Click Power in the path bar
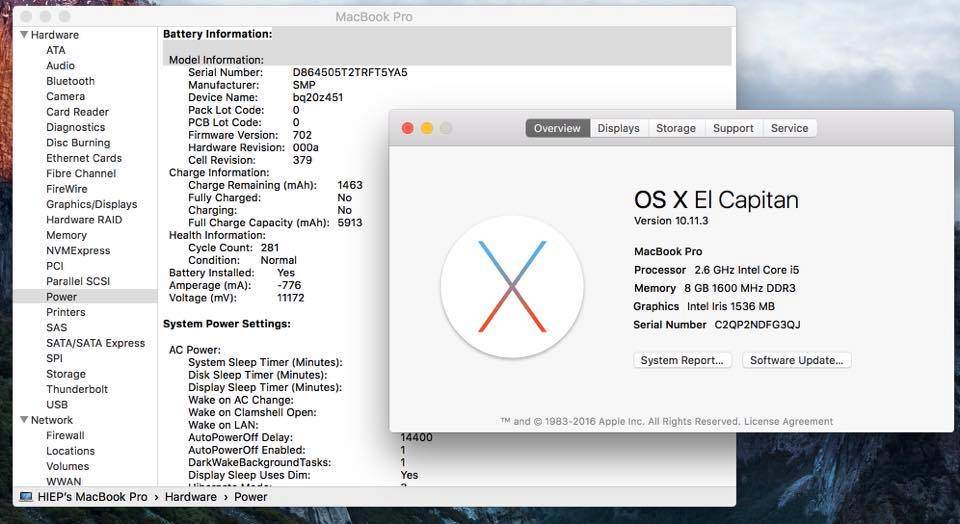960x524 pixels. click(250, 496)
